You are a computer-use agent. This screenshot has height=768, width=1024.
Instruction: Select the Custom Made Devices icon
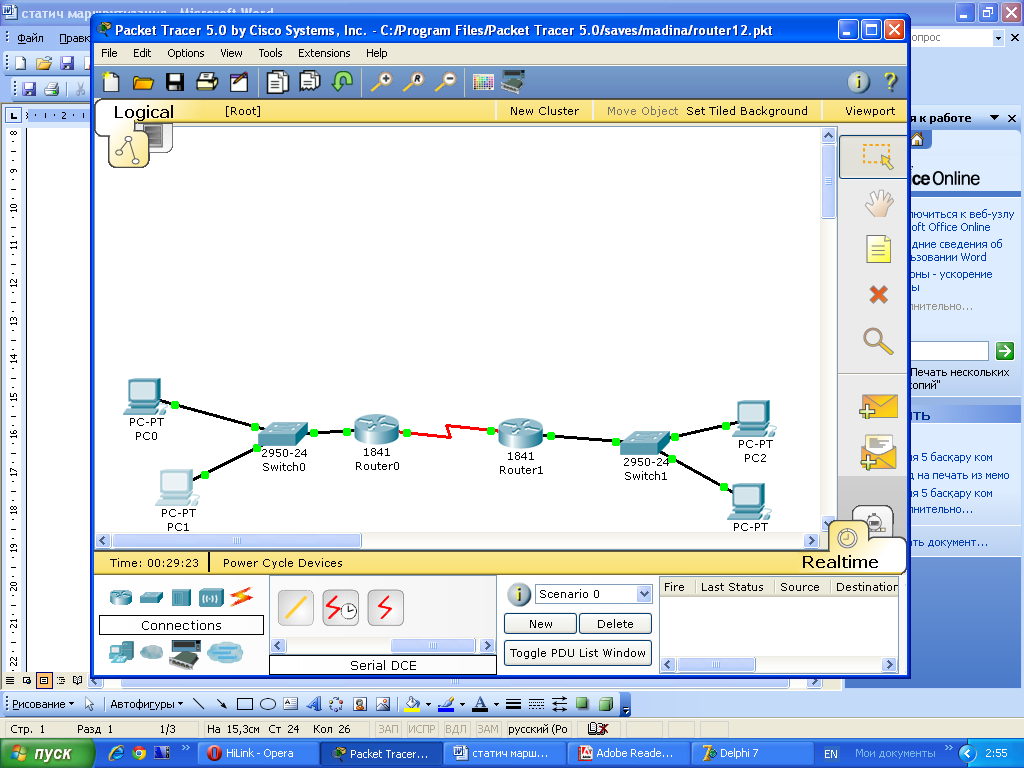pyautogui.click(x=185, y=654)
